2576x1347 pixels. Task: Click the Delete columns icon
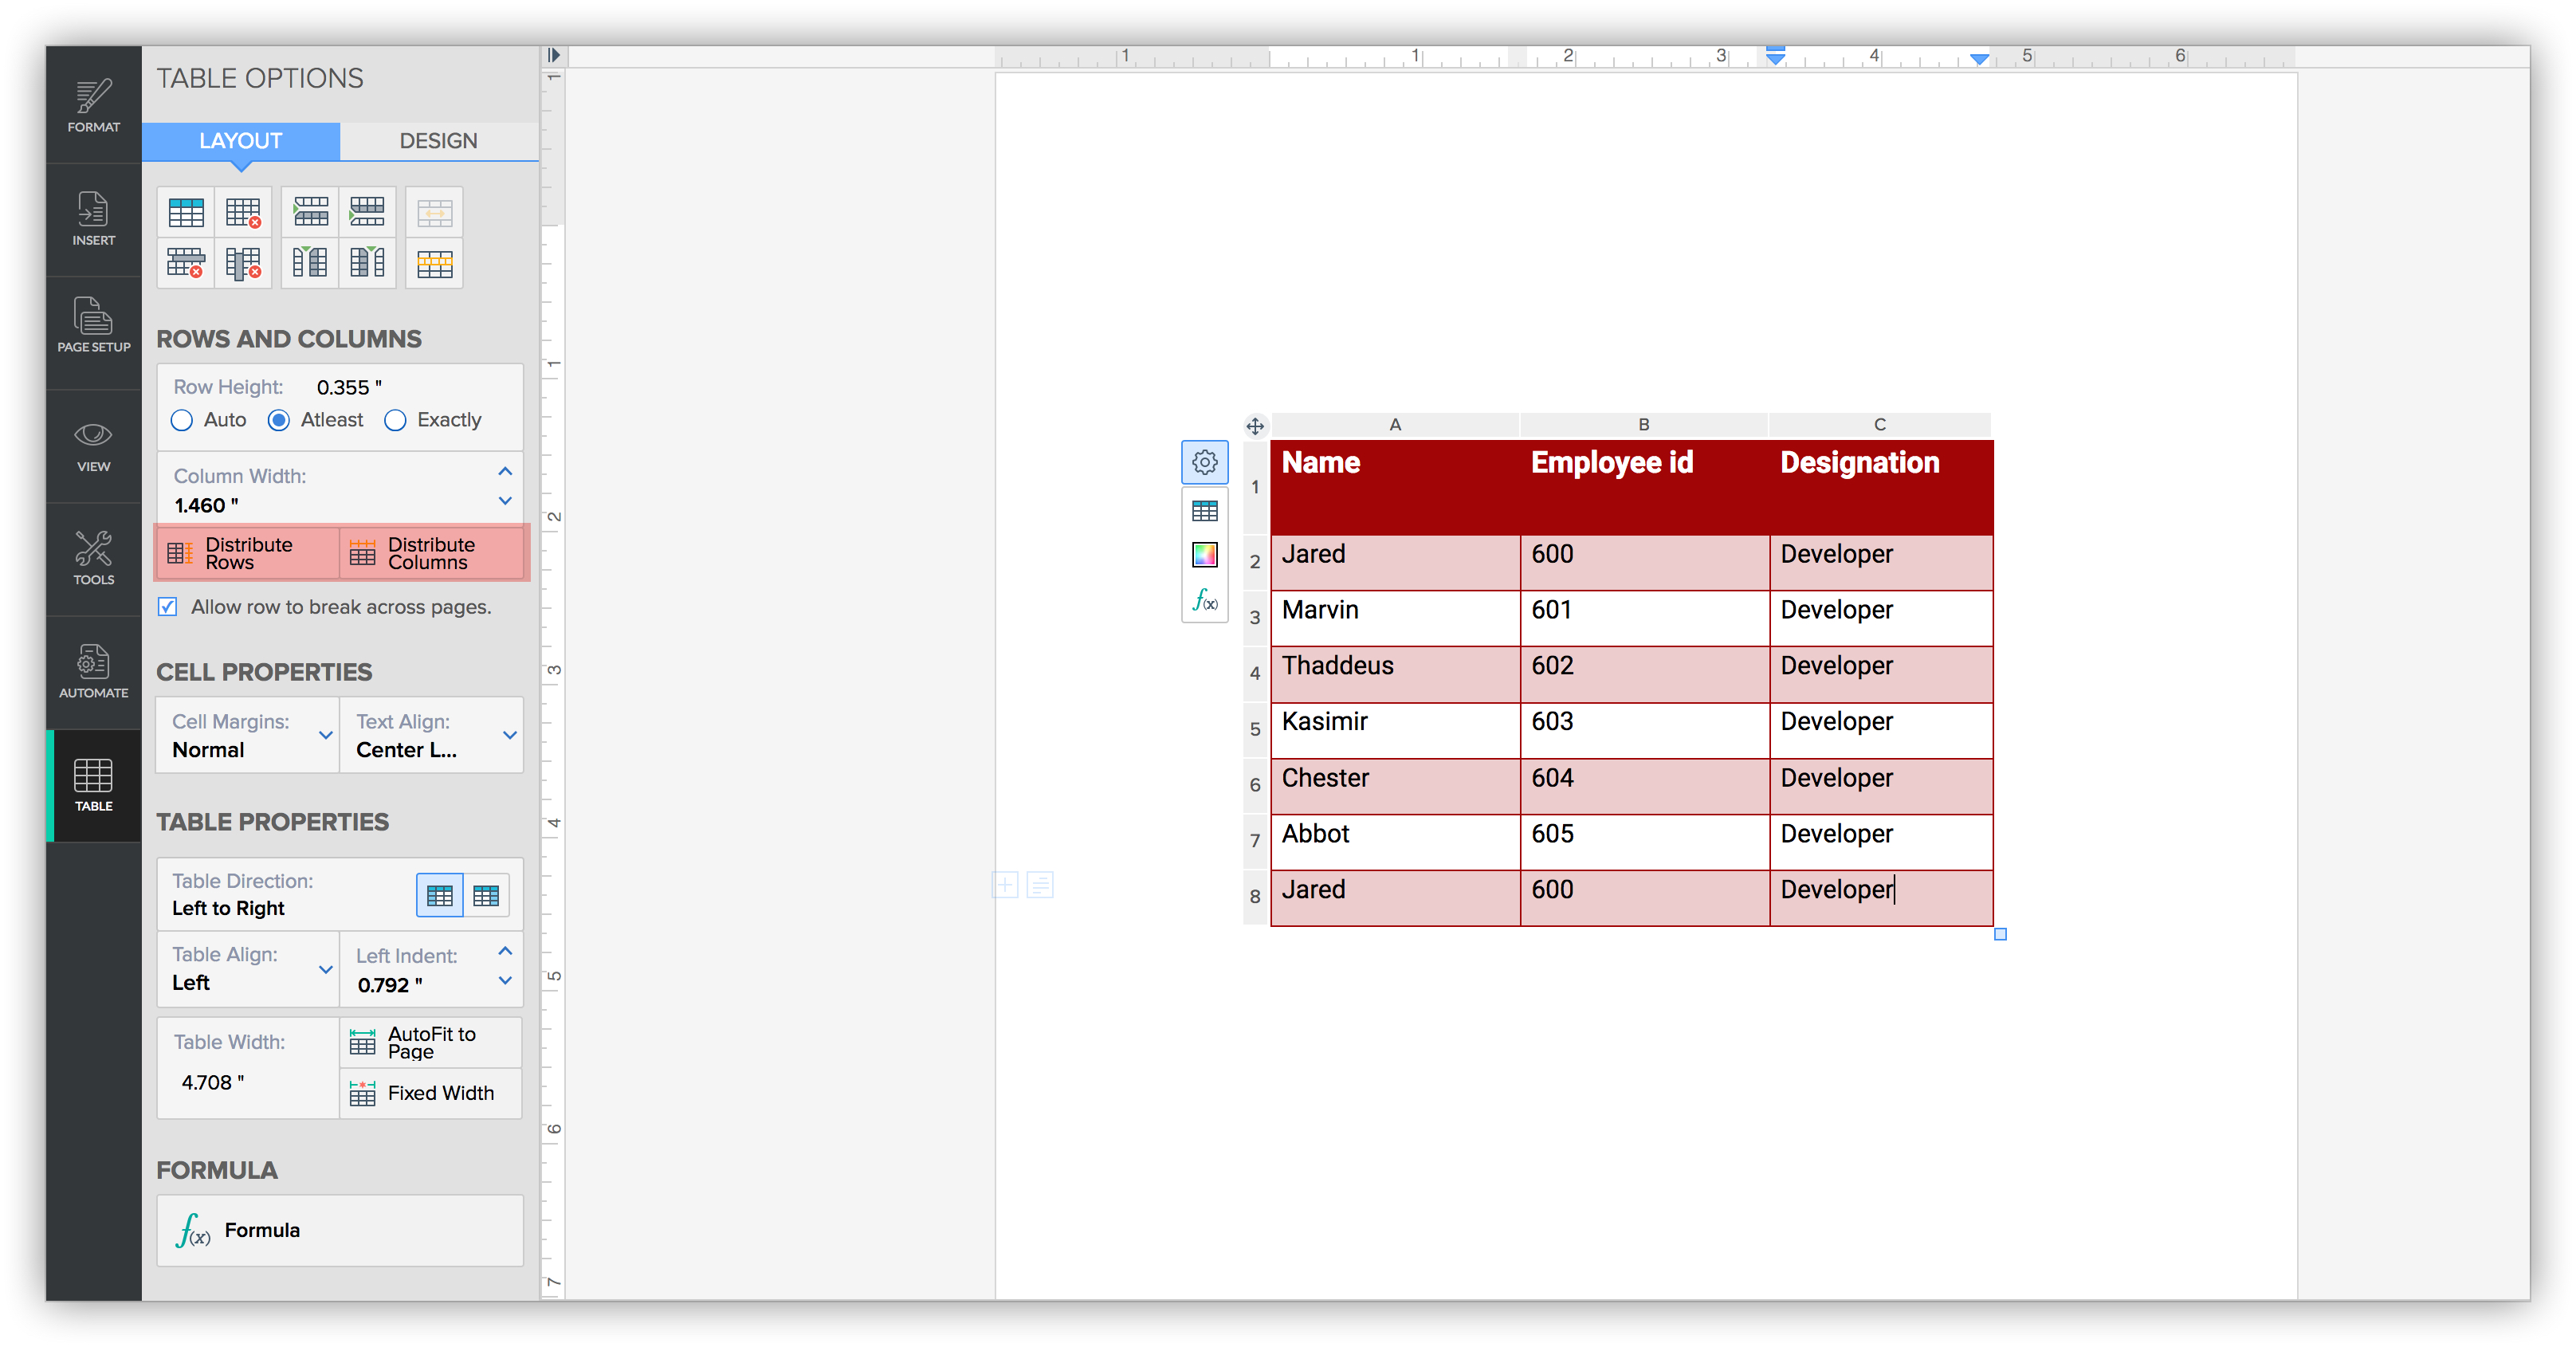click(244, 262)
